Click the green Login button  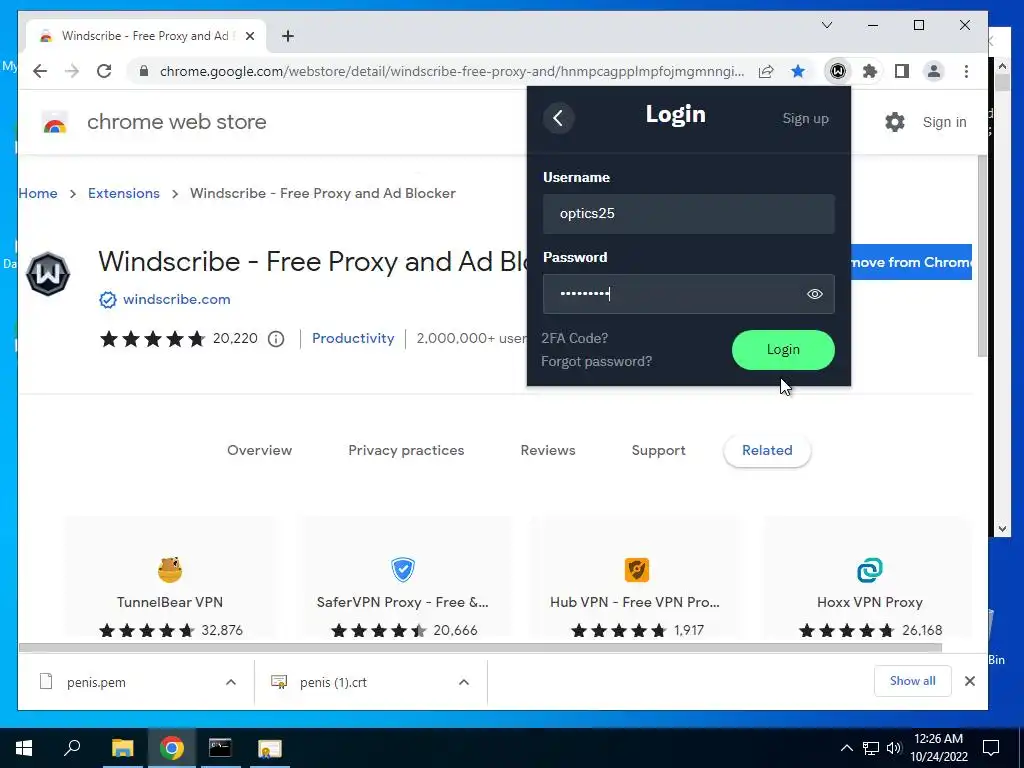click(783, 350)
